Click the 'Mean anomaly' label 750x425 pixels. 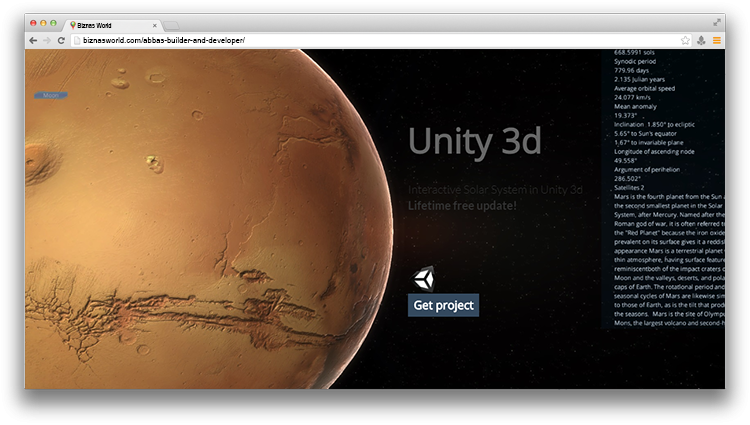click(x=635, y=107)
